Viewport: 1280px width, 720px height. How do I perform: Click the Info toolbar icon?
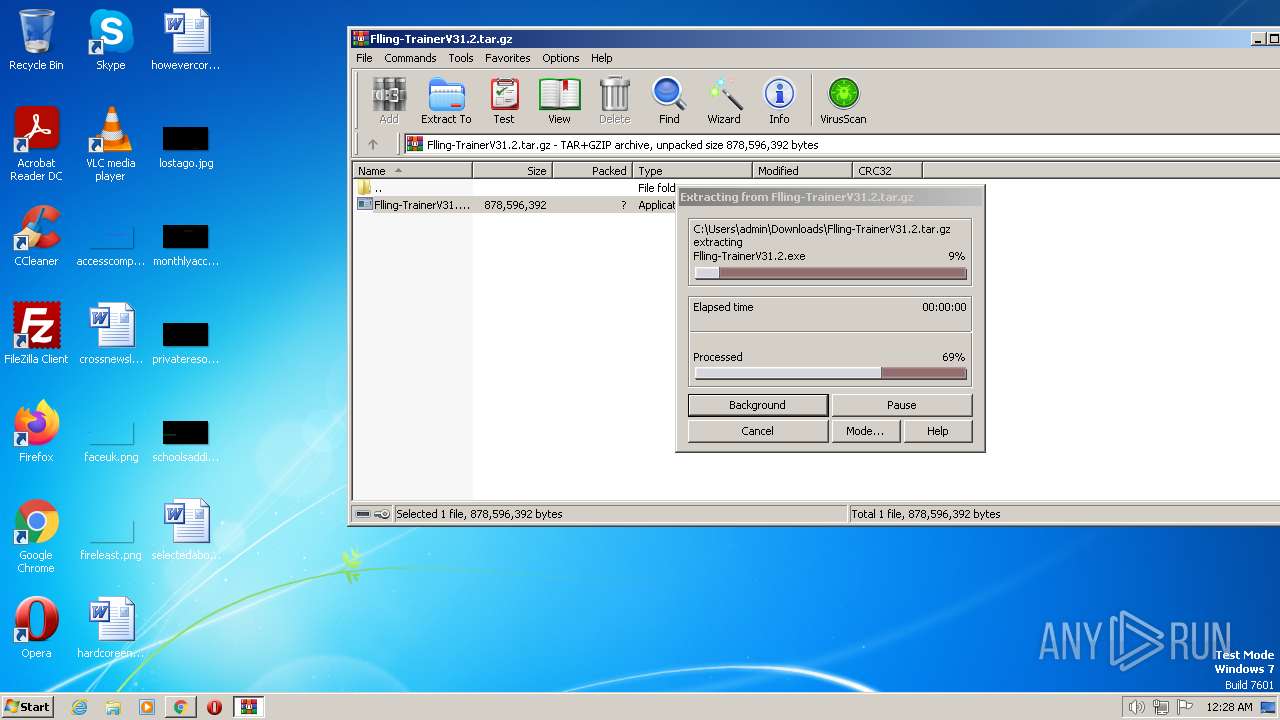(779, 101)
